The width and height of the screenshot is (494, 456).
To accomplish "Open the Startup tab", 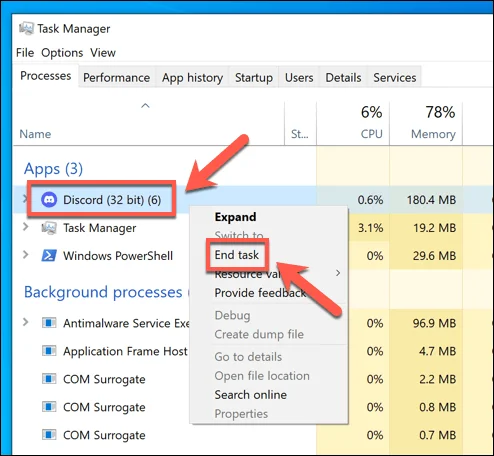I will (x=254, y=77).
